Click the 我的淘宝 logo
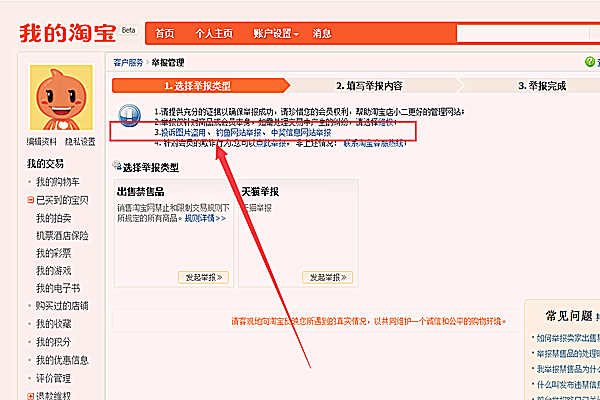 coord(68,33)
